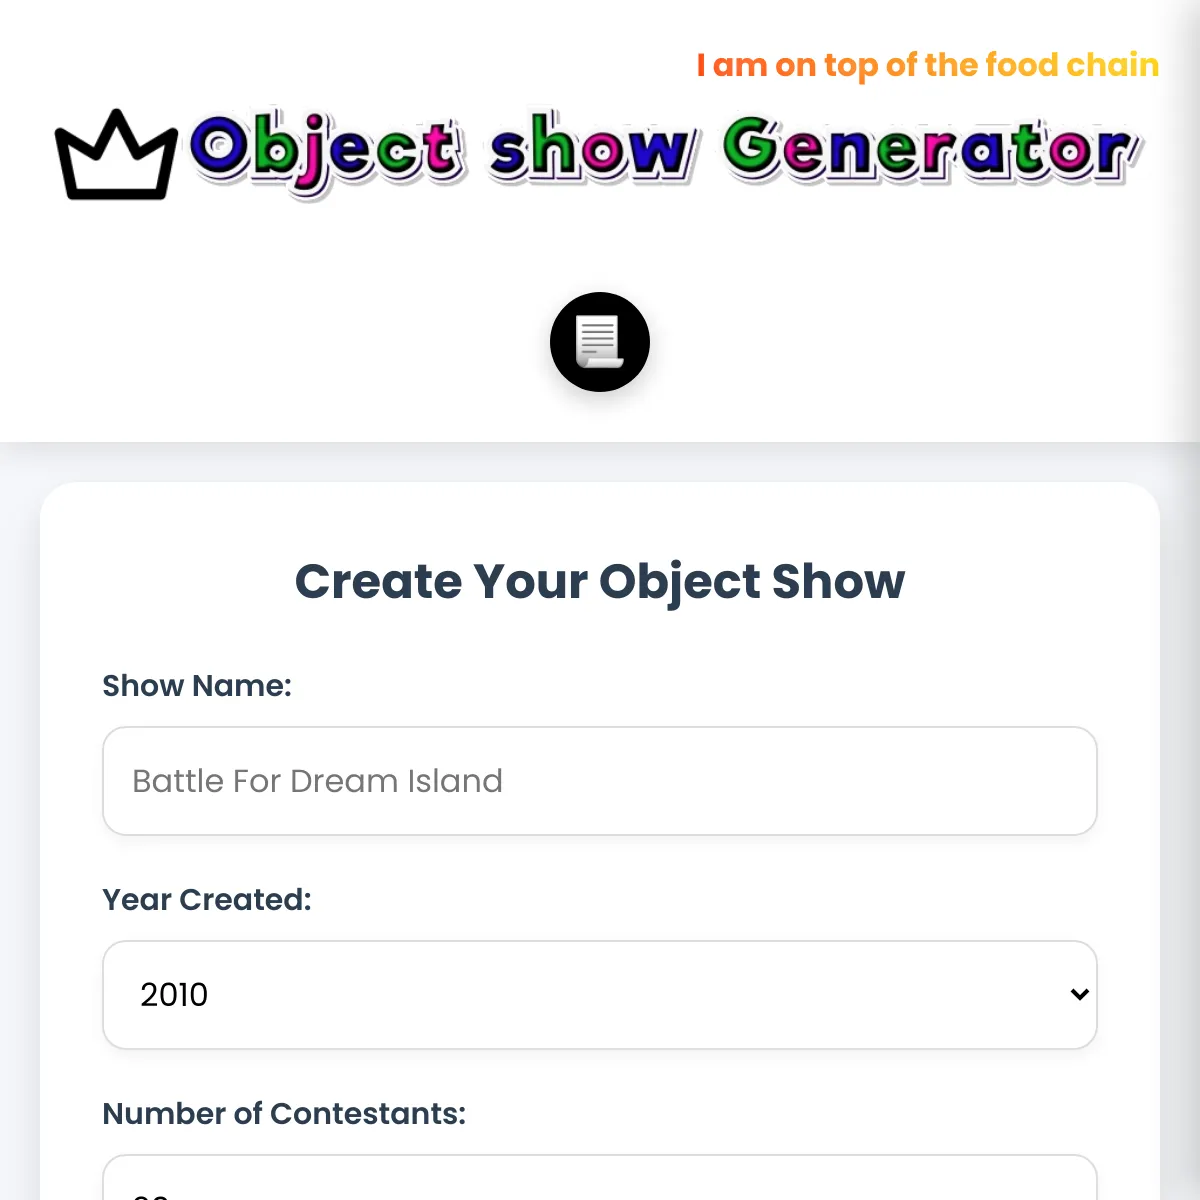The image size is (1200, 1200).
Task: Click the "Show Name:" label
Action: coord(197,686)
